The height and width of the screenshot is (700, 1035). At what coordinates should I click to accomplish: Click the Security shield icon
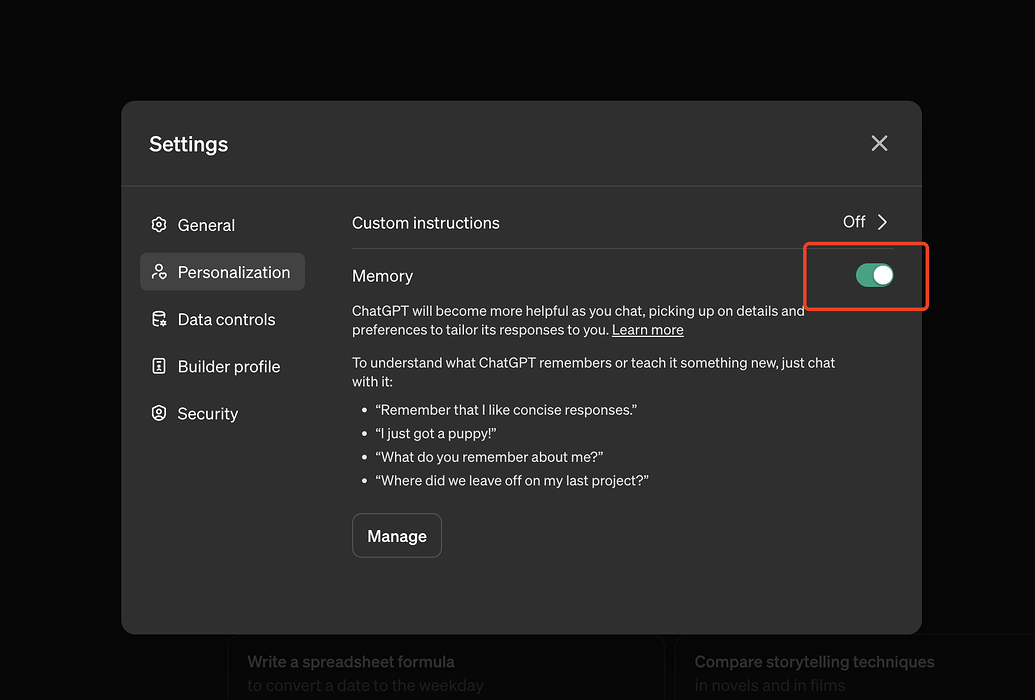(158, 413)
